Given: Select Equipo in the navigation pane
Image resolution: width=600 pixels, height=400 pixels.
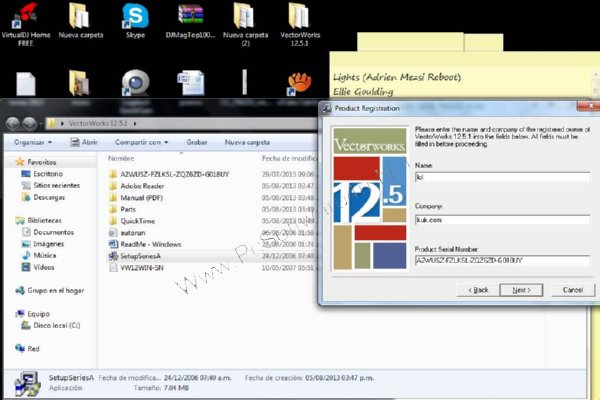Looking at the screenshot, I should pyautogui.click(x=33, y=313).
